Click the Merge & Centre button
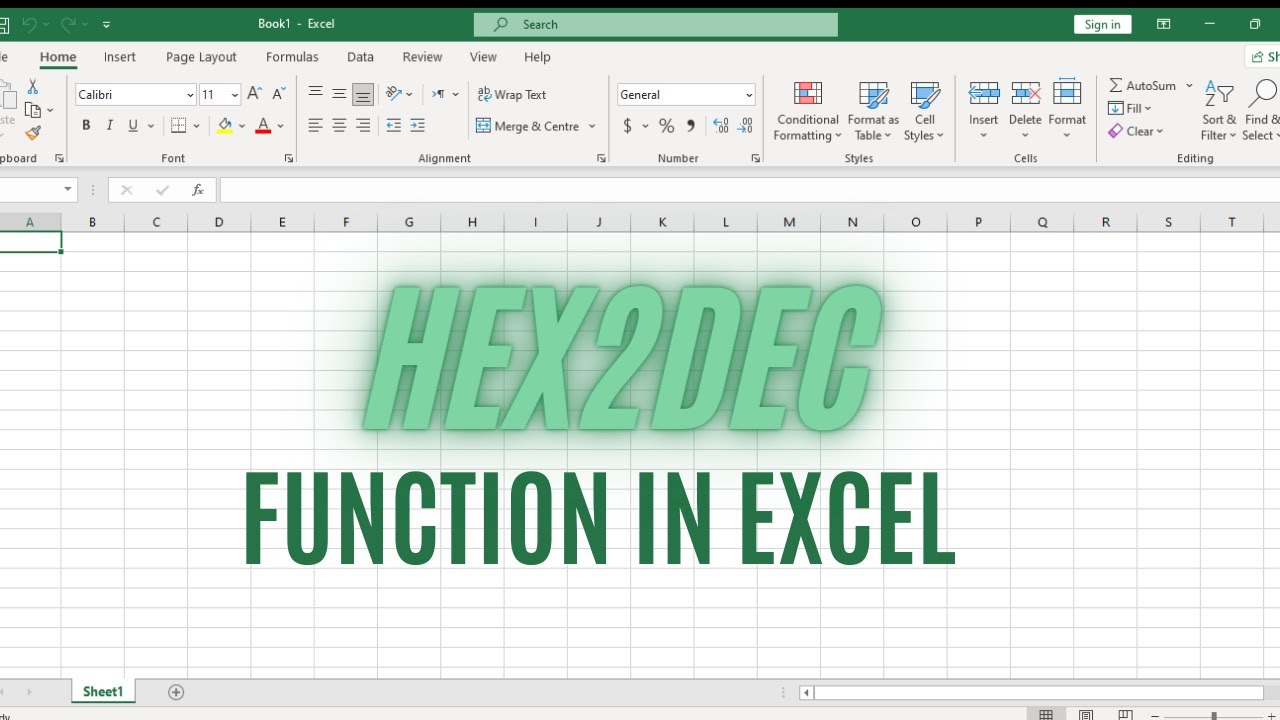This screenshot has width=1280, height=720. pos(528,126)
